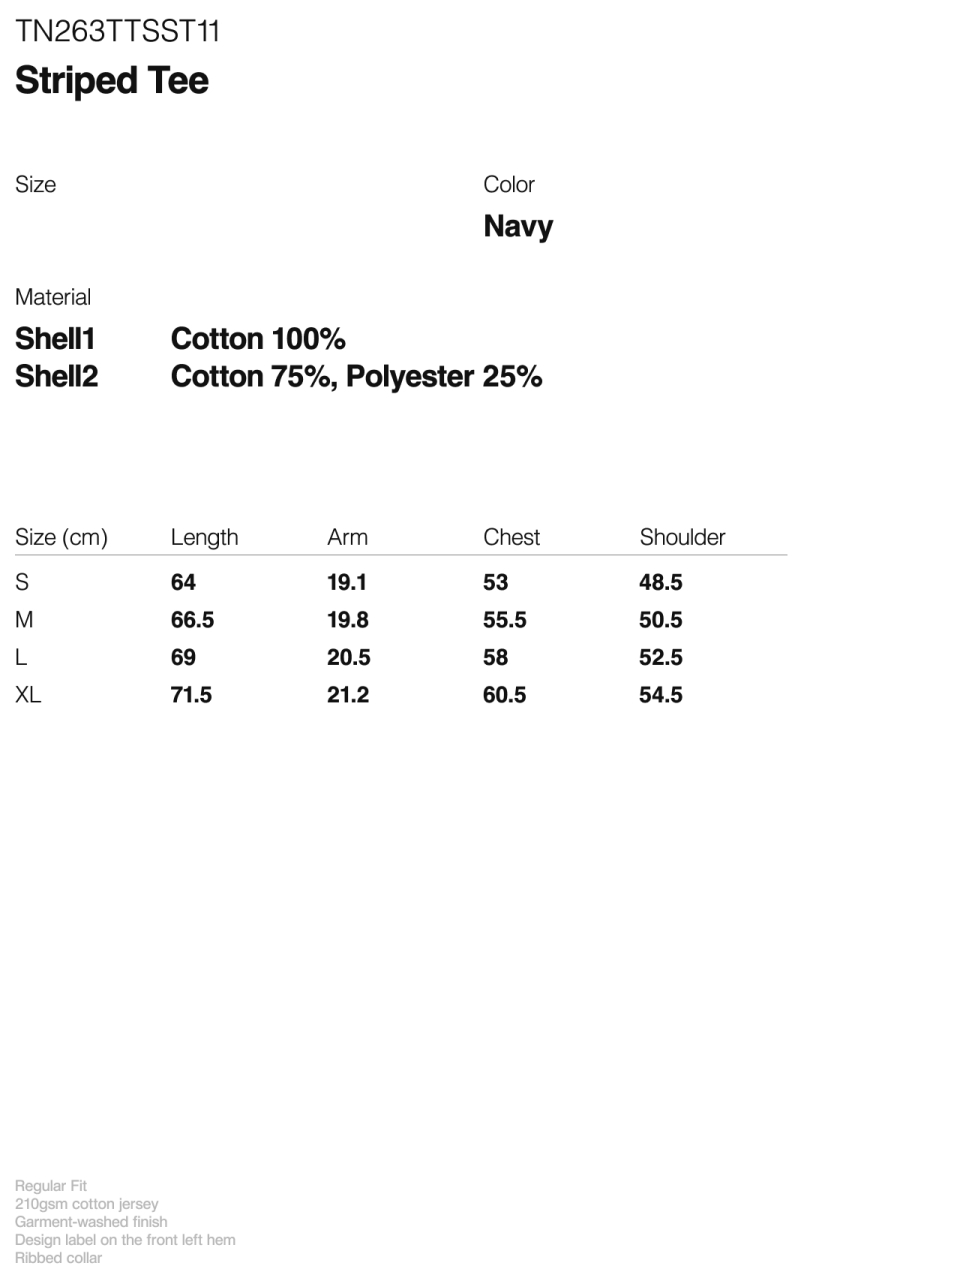Click the Chest column header
This screenshot has width=960, height=1281.
[x=512, y=538]
